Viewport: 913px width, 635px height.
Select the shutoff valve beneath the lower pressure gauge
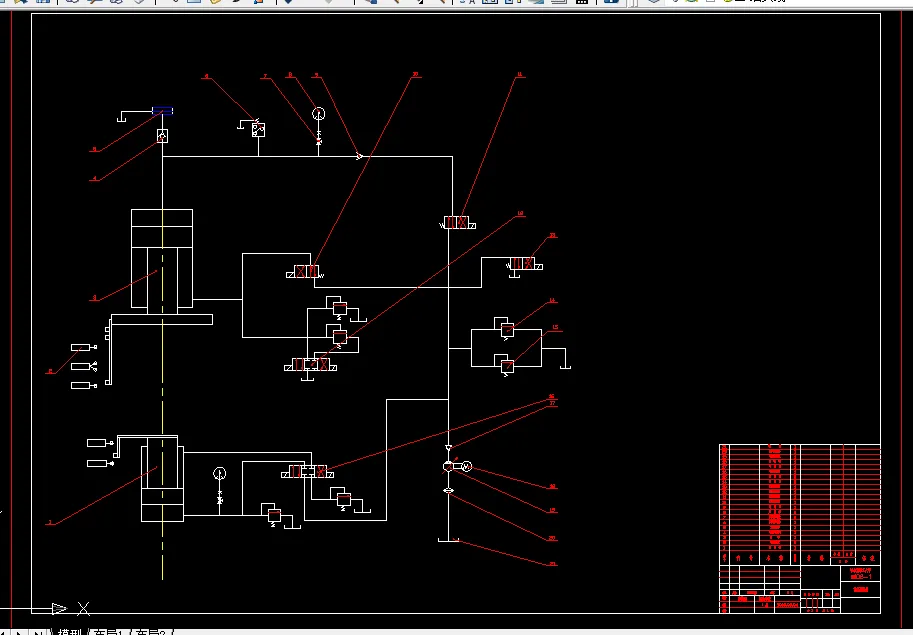click(x=220, y=500)
